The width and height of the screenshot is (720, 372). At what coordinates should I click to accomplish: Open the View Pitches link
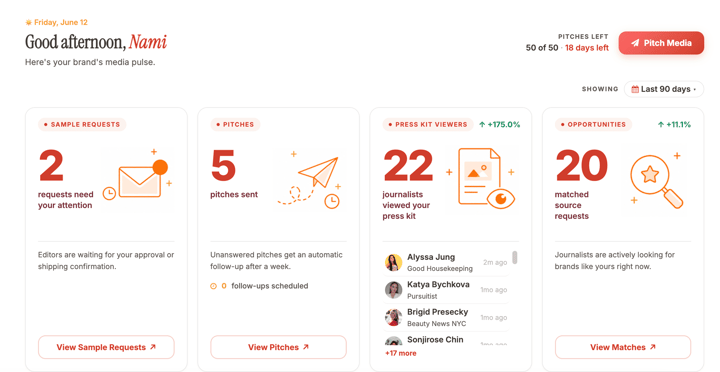pos(278,347)
